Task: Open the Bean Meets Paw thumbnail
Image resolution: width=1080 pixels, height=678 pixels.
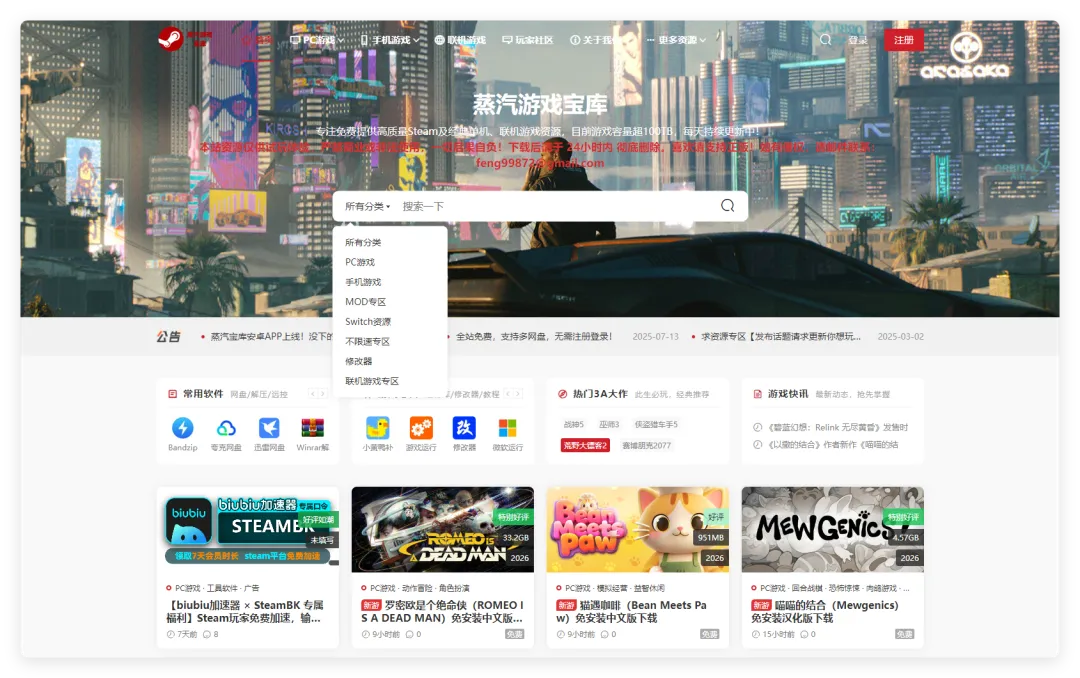Action: coord(638,529)
